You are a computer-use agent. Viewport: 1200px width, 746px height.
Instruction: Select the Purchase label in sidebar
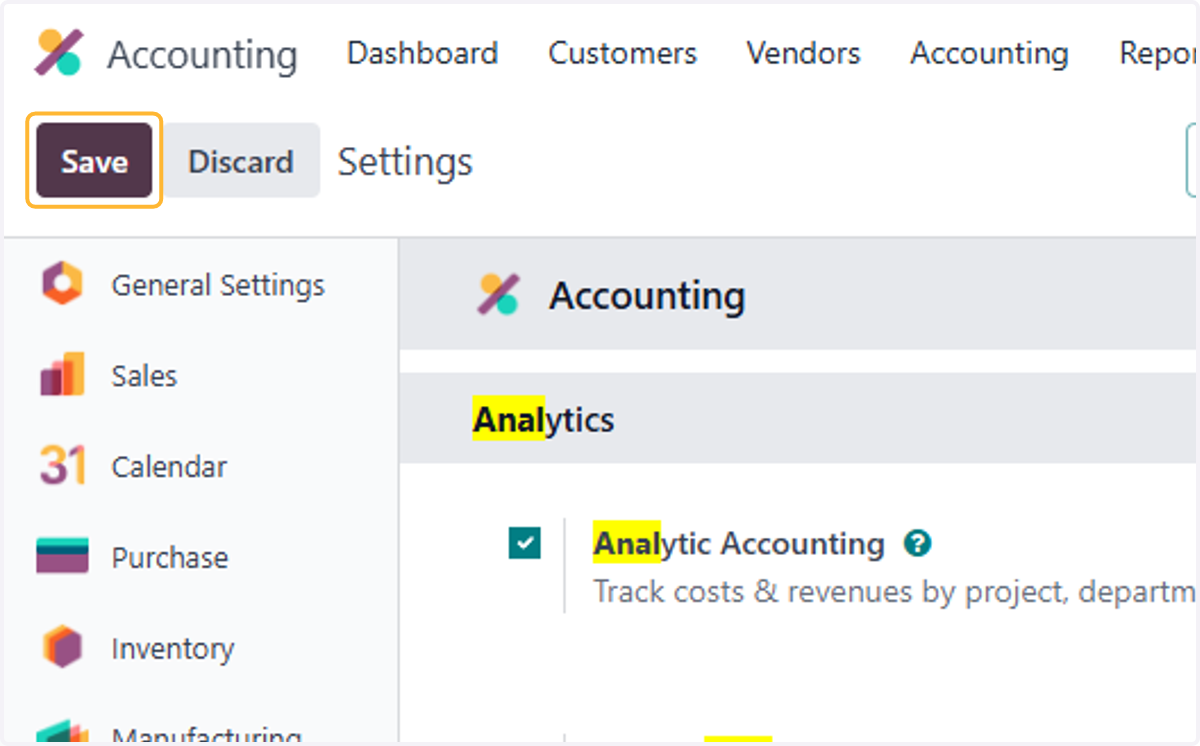tap(169, 557)
